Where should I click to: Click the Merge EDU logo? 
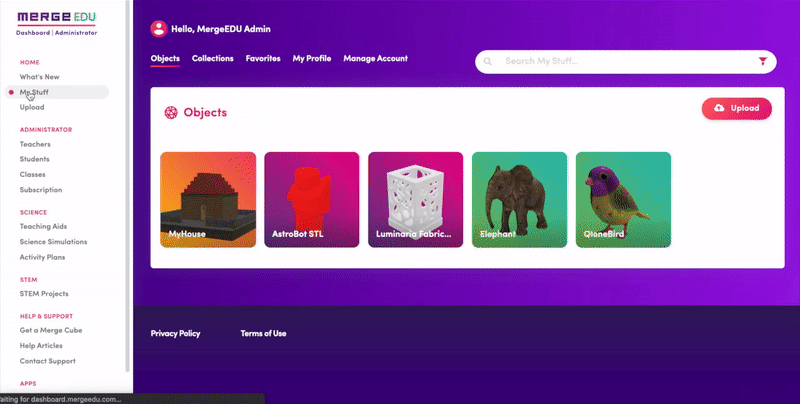57,18
